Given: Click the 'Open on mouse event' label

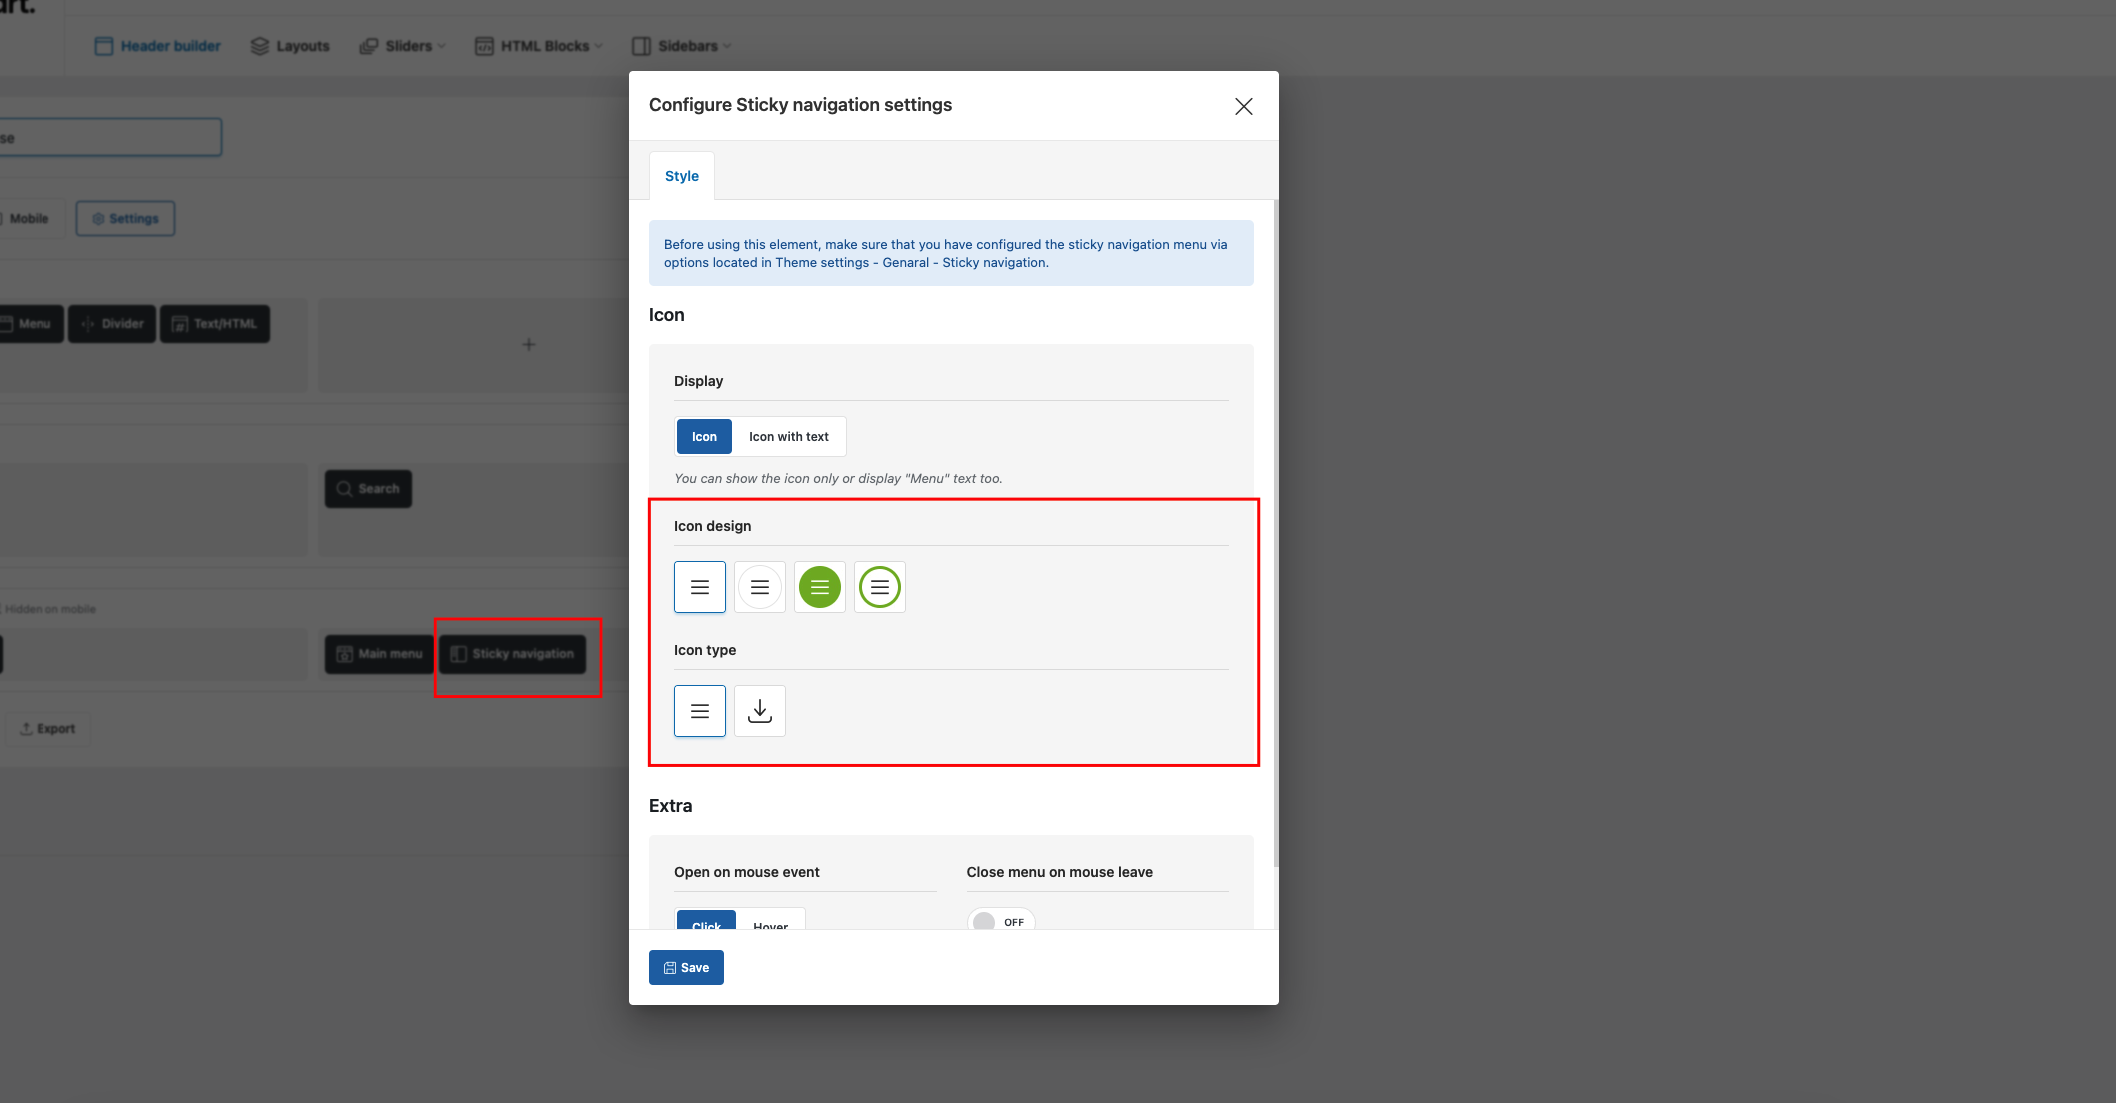Looking at the screenshot, I should (x=747, y=872).
